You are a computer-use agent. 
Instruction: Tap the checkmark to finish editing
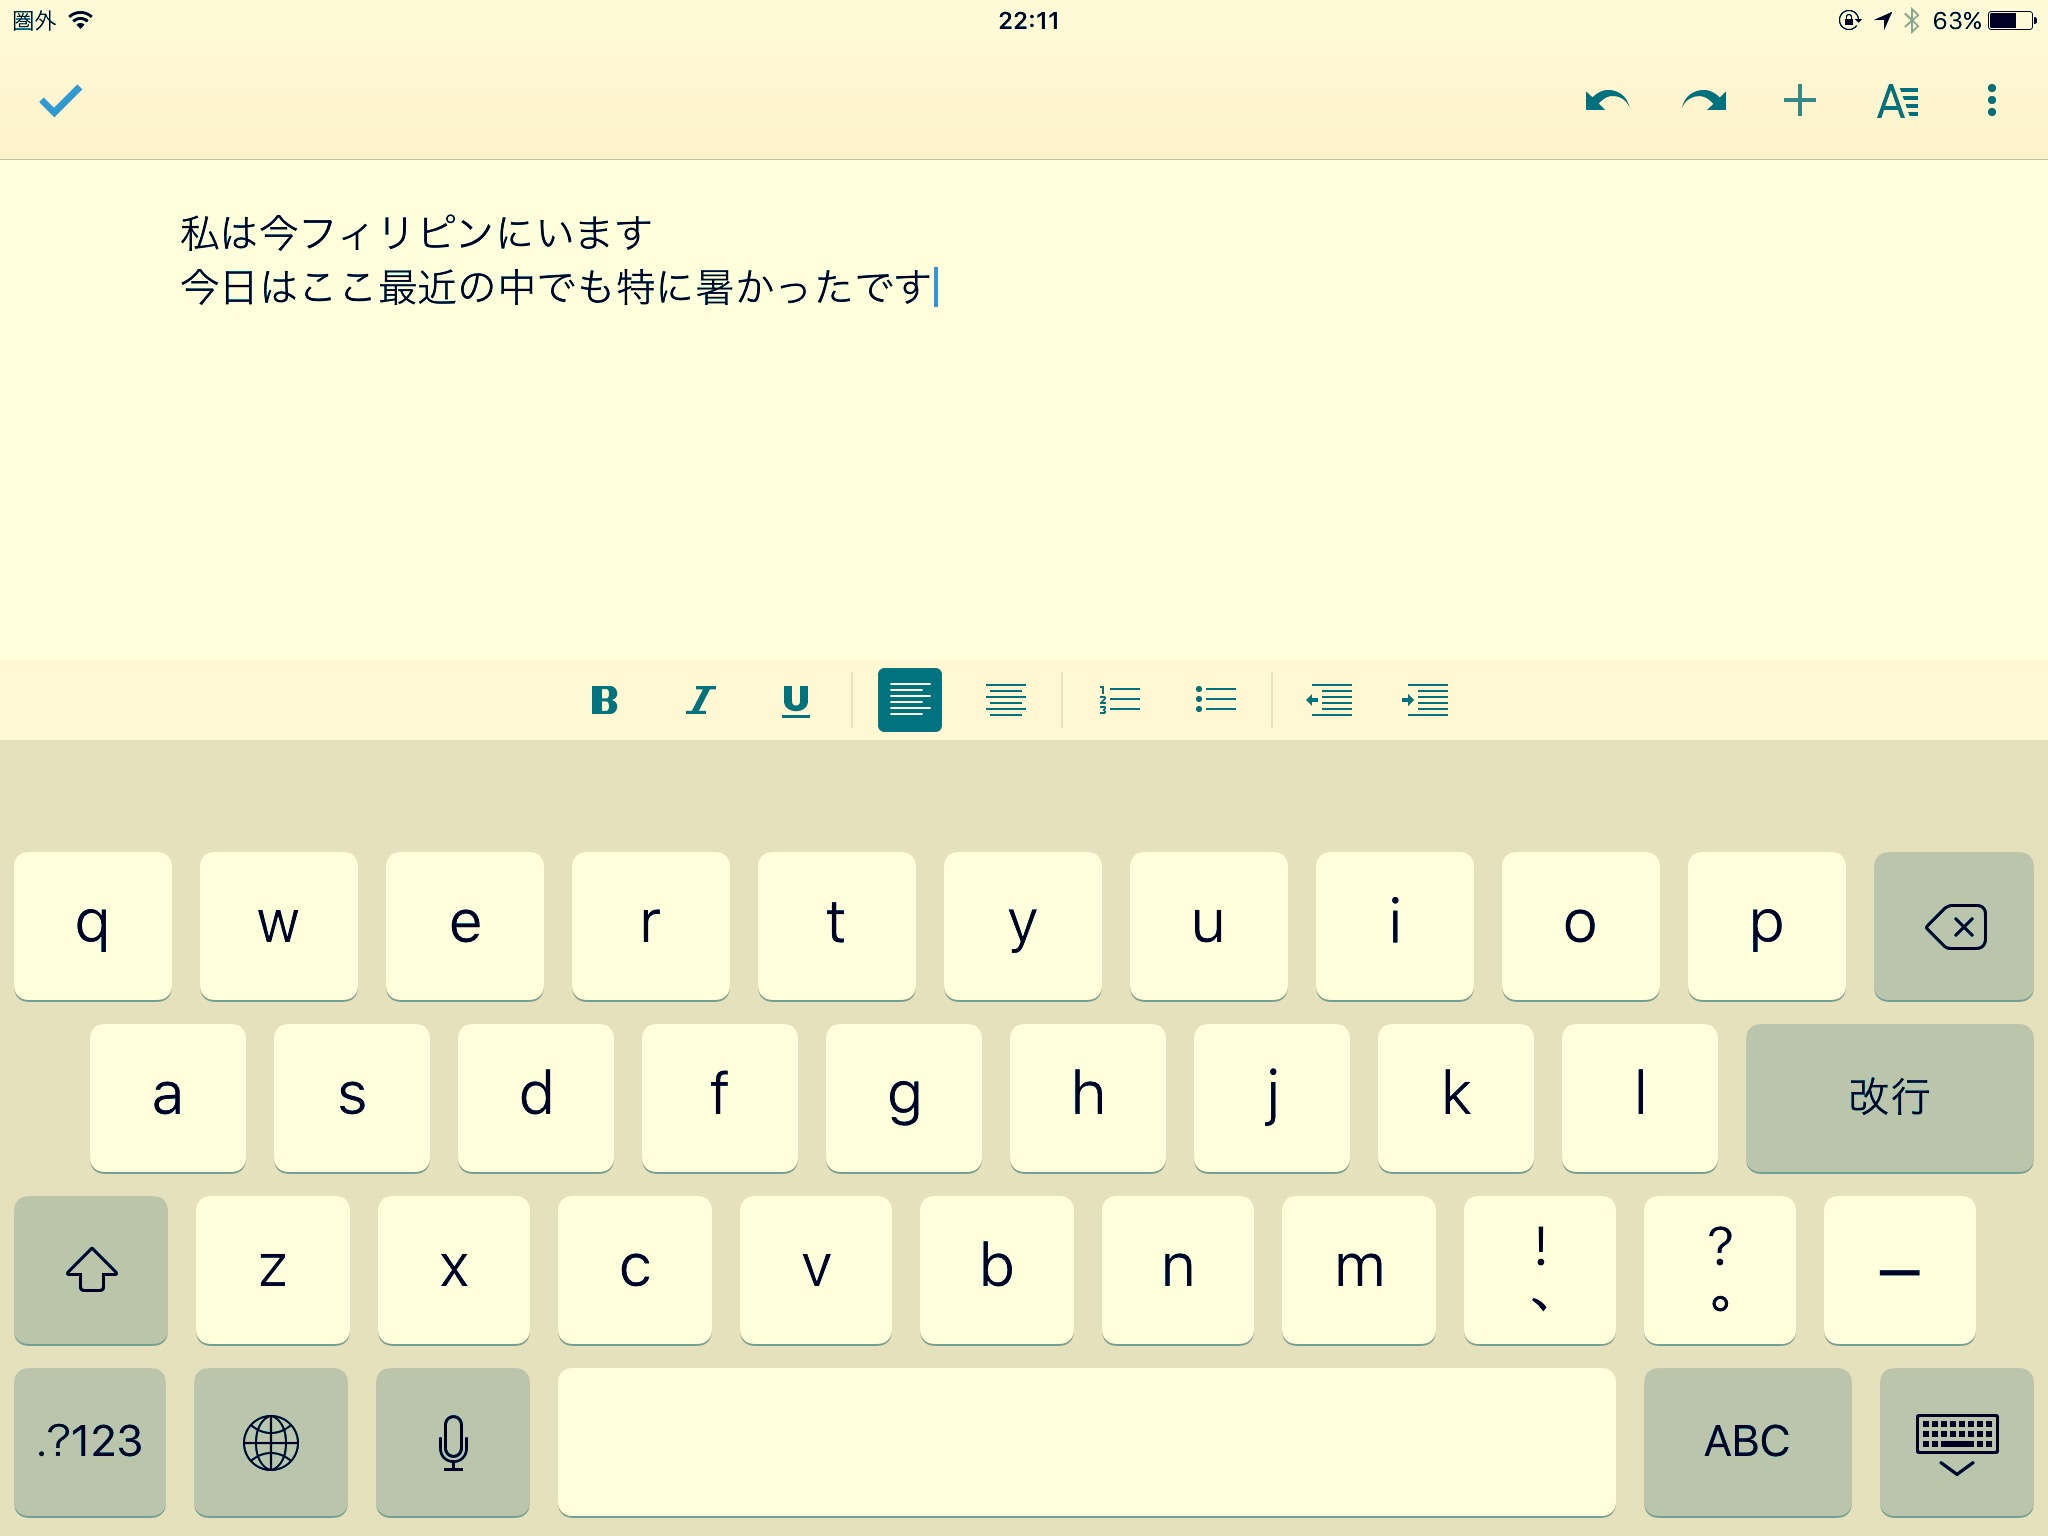(60, 101)
